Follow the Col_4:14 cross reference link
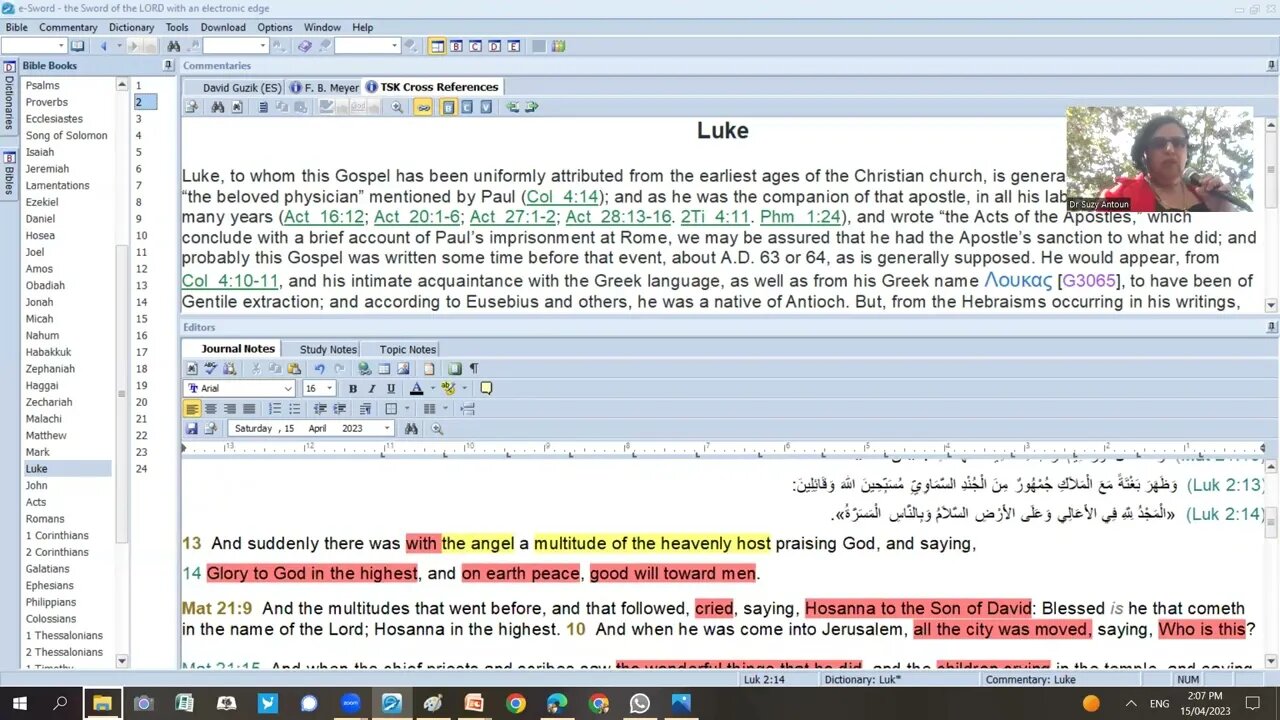Viewport: 1280px width, 720px height. click(x=563, y=197)
